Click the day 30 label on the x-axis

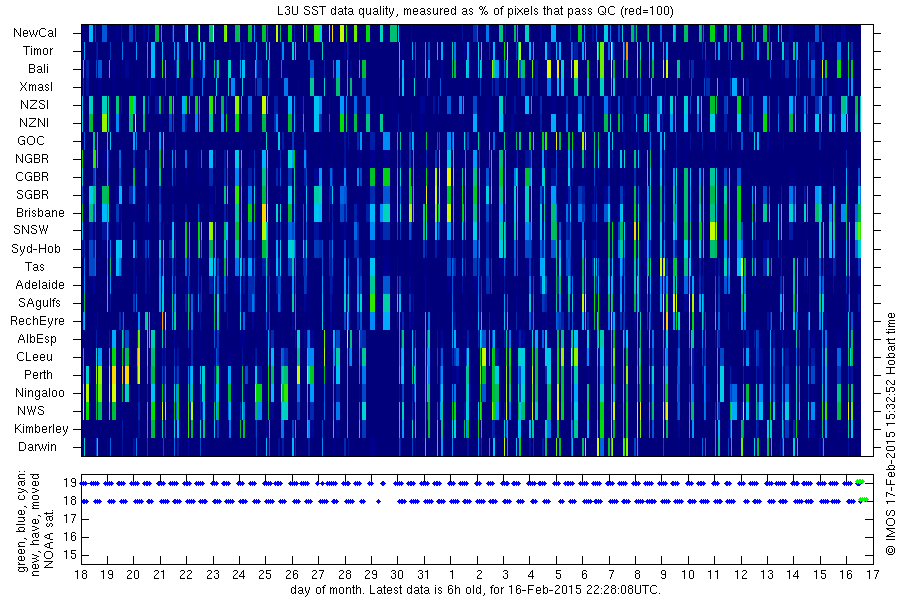coord(397,575)
